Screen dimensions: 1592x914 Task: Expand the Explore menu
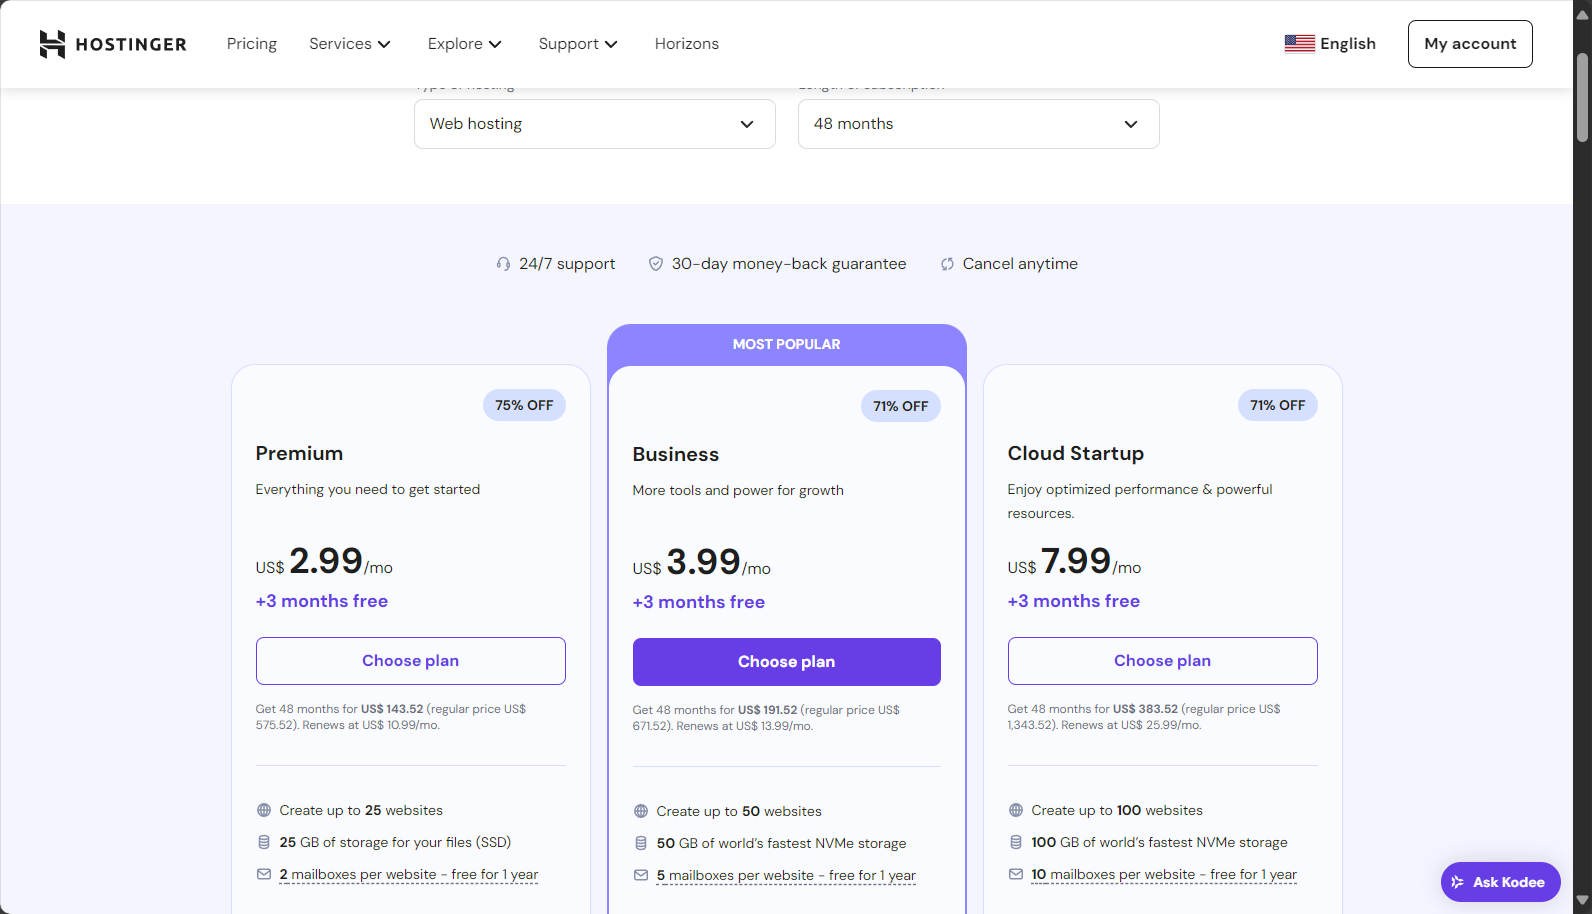click(464, 44)
